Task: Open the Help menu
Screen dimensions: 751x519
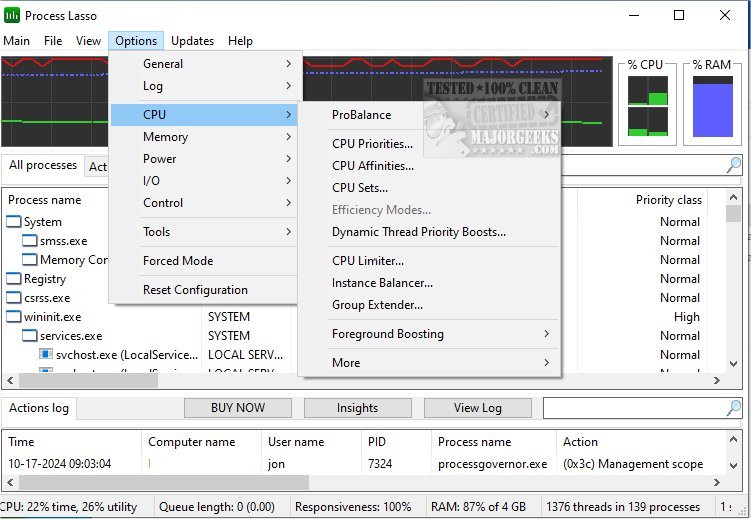Action: [240, 41]
